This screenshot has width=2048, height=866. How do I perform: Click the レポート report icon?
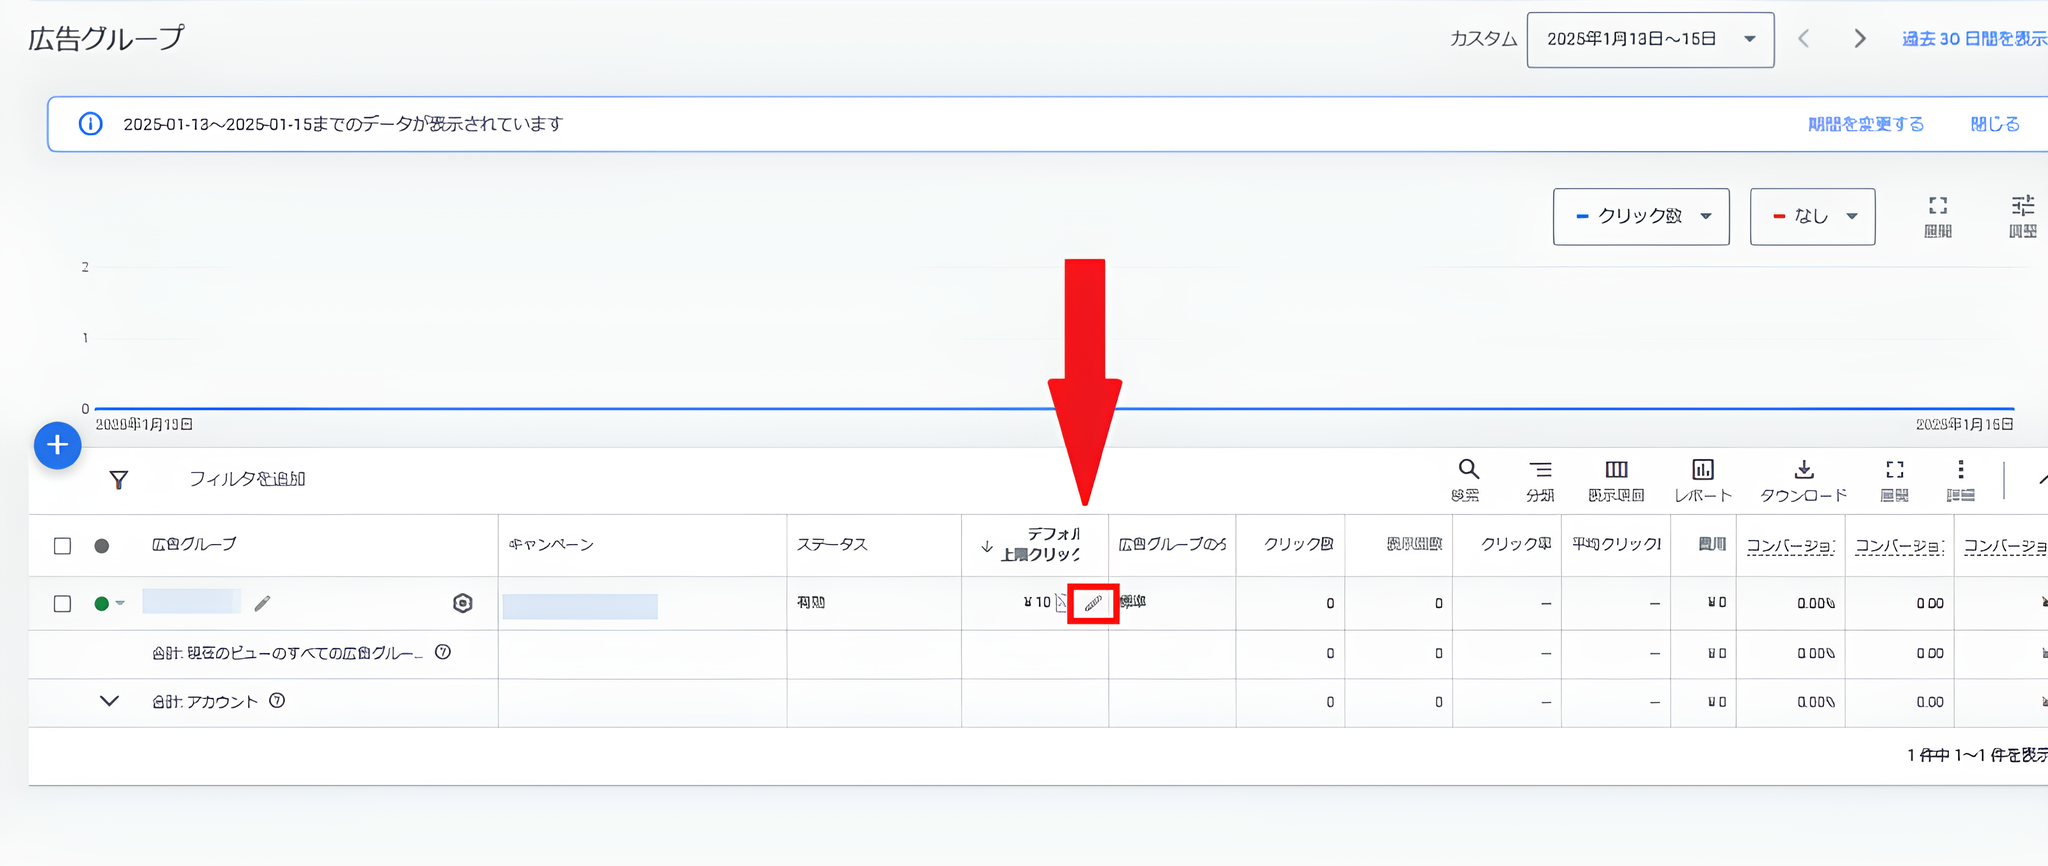[1702, 470]
